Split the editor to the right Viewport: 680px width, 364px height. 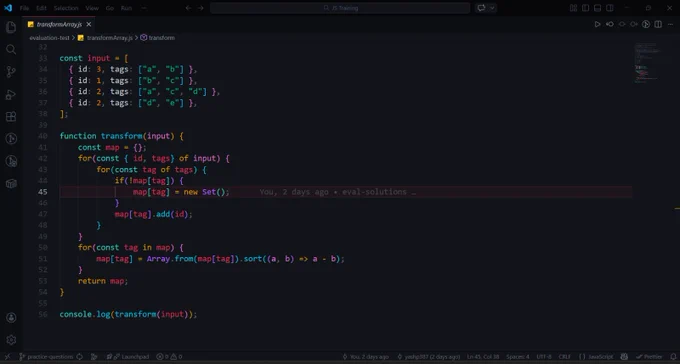pyautogui.click(x=658, y=24)
